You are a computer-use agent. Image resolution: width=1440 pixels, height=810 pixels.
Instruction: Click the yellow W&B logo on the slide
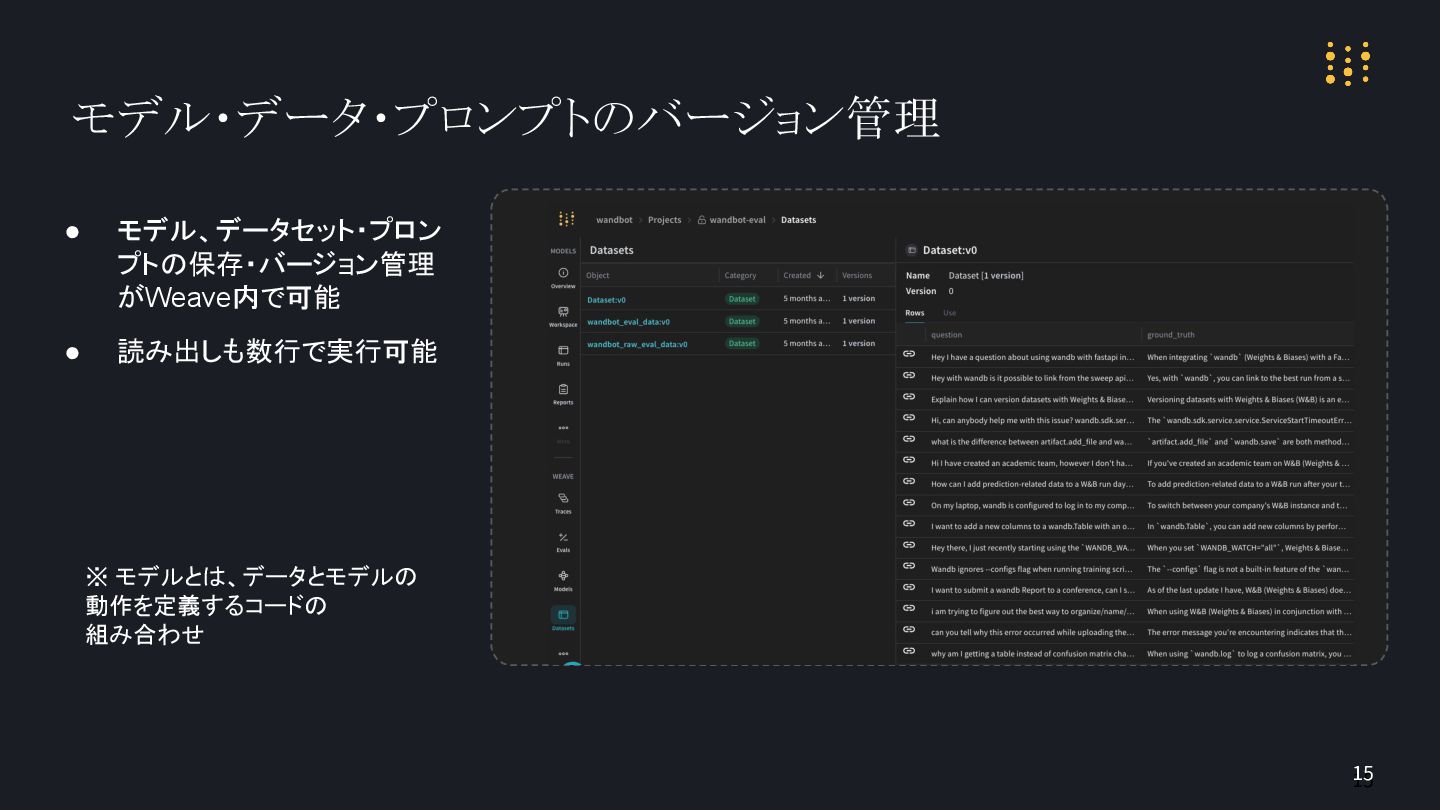tap(1347, 64)
